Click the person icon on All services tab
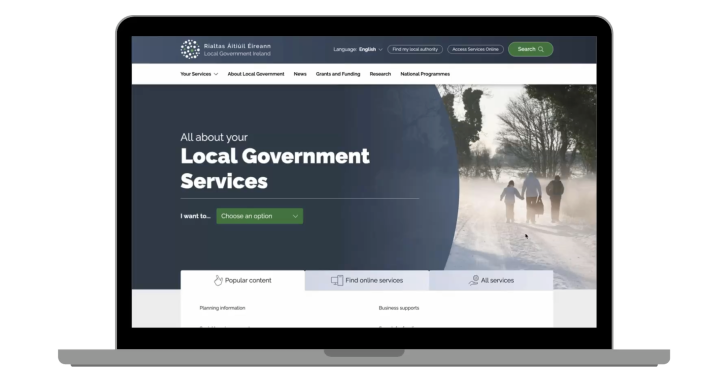The image size is (728, 376). coord(474,280)
